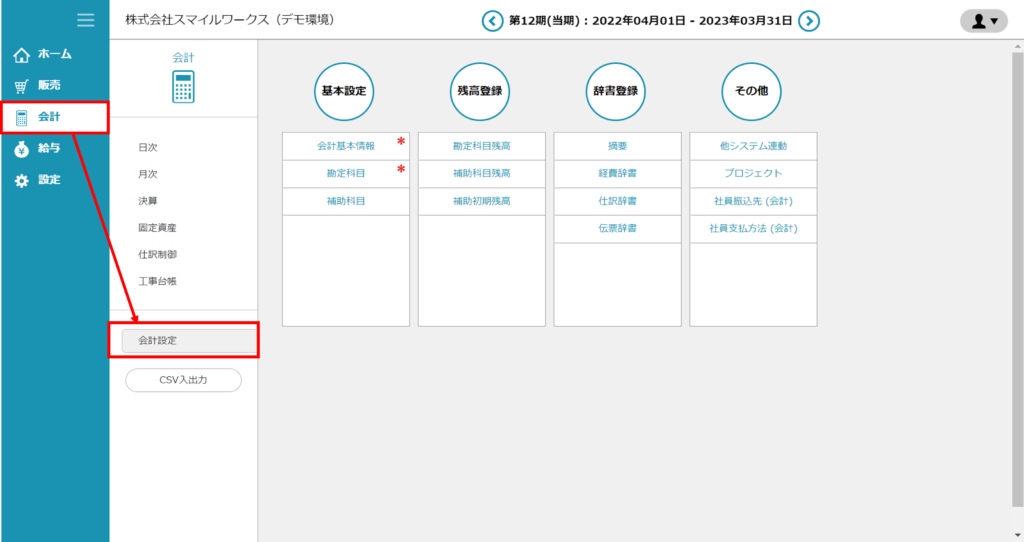Go to previous fiscal period arrow
This screenshot has height=542, width=1024.
click(x=492, y=21)
